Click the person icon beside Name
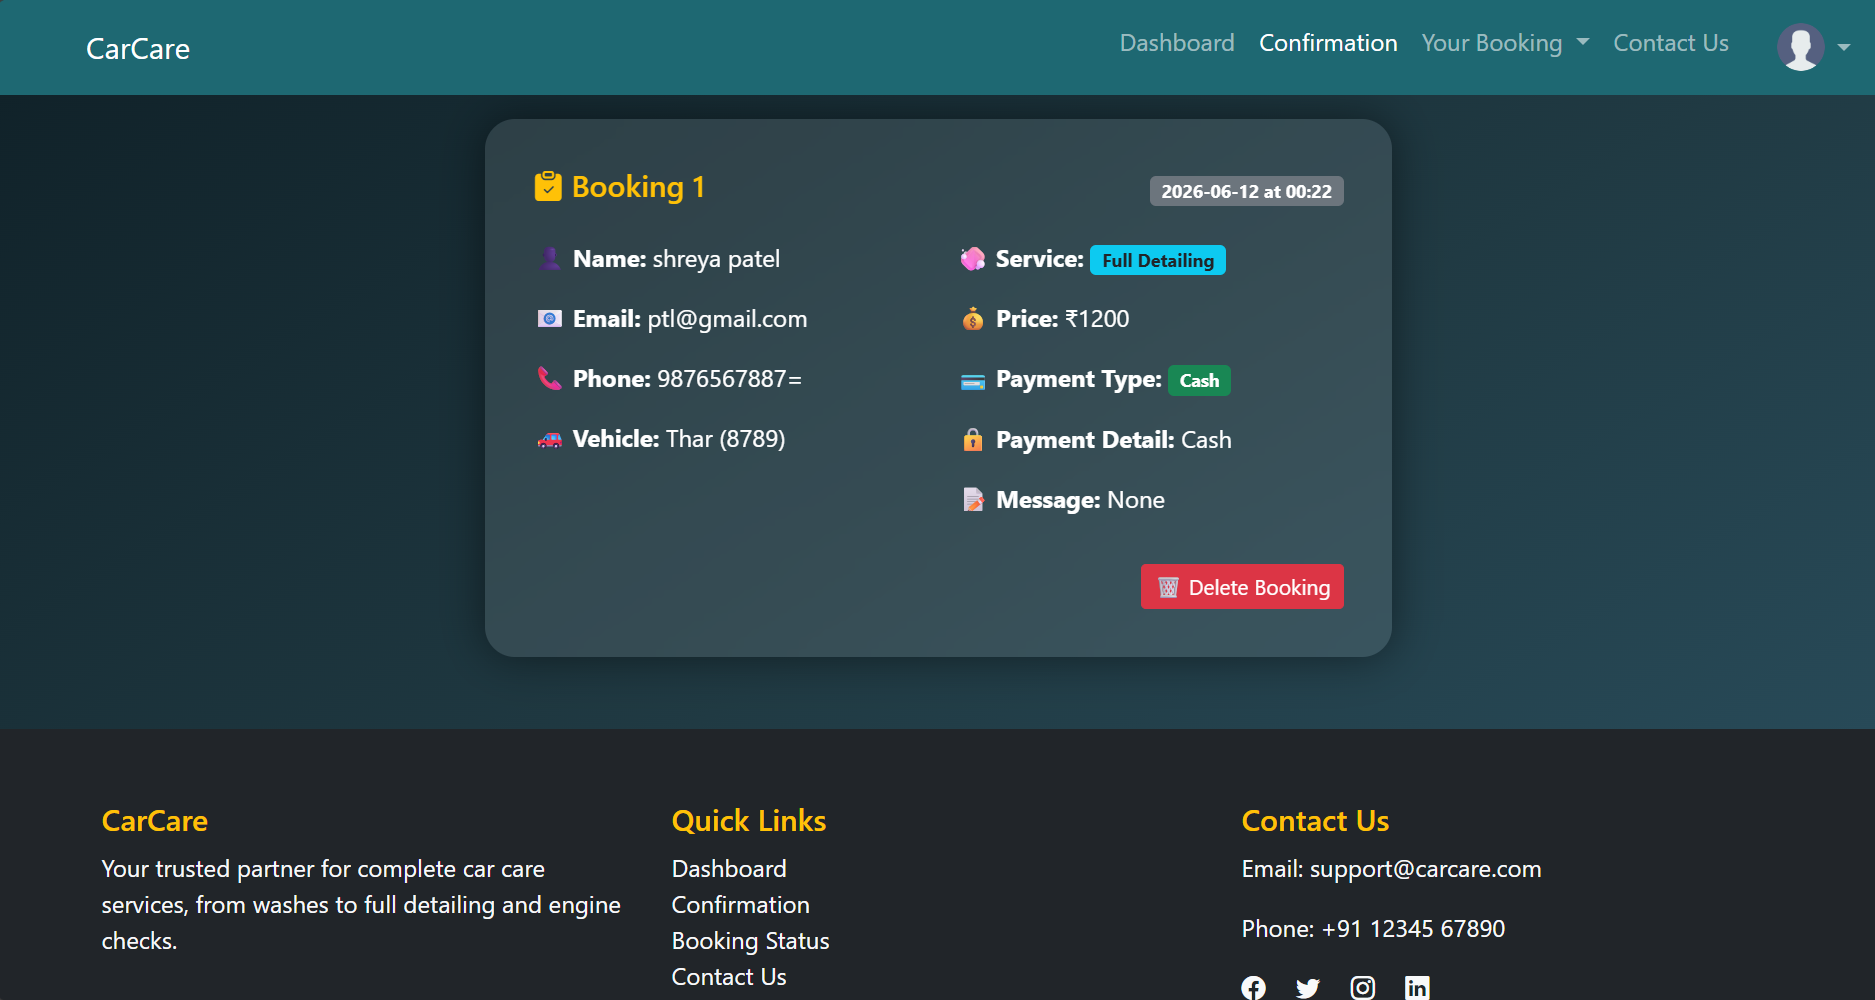Image resolution: width=1875 pixels, height=1000 pixels. coord(550,259)
